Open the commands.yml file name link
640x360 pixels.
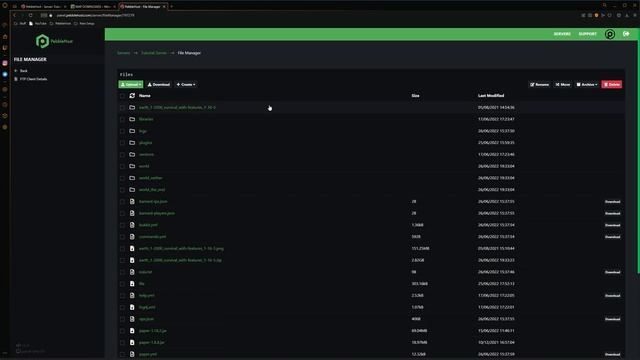tap(153, 237)
